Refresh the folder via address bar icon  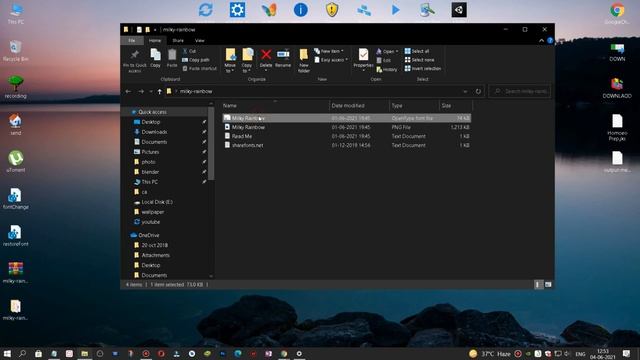click(478, 91)
